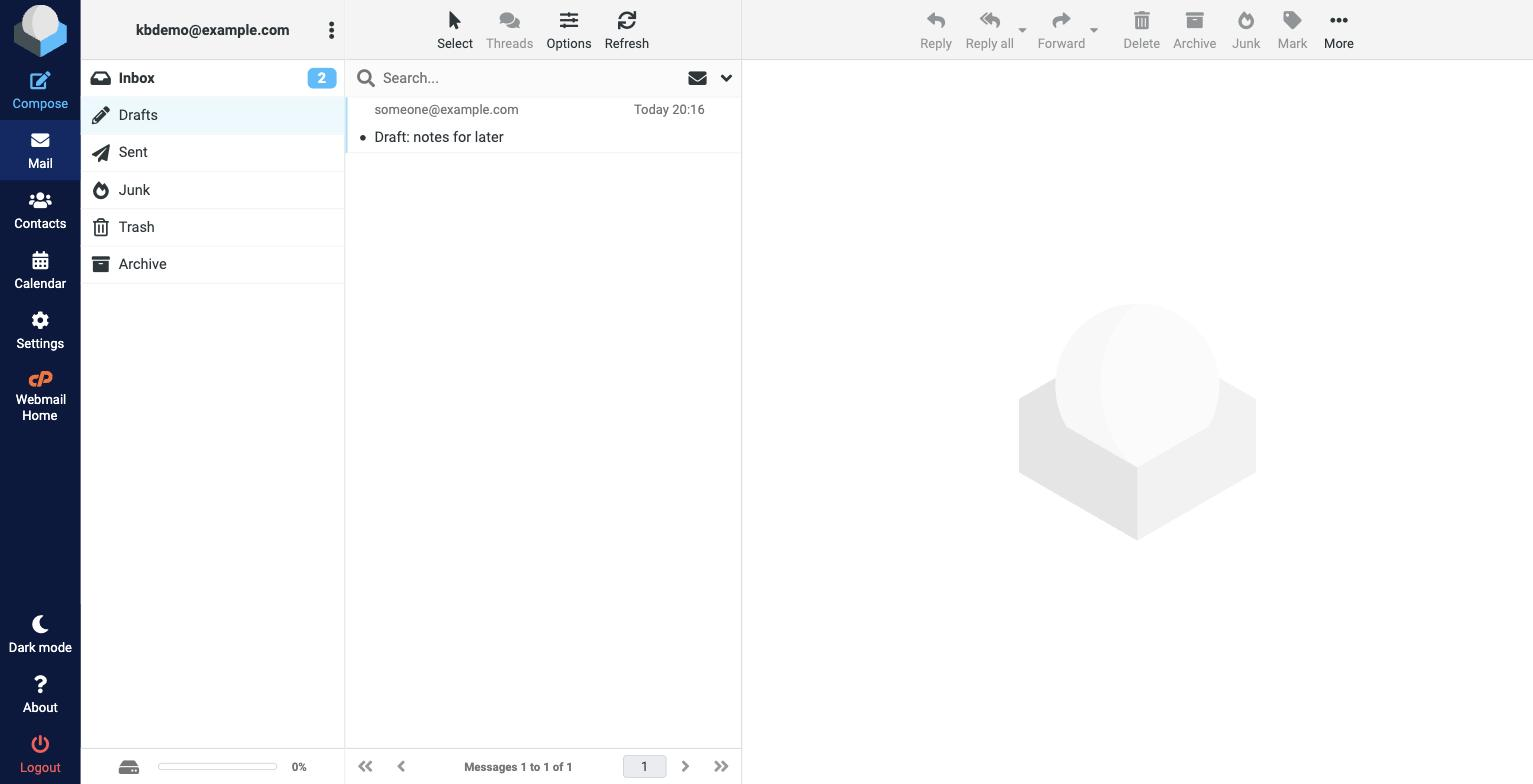The height and width of the screenshot is (784, 1533).
Task: Open the Trash folder
Action: pyautogui.click(x=212, y=227)
